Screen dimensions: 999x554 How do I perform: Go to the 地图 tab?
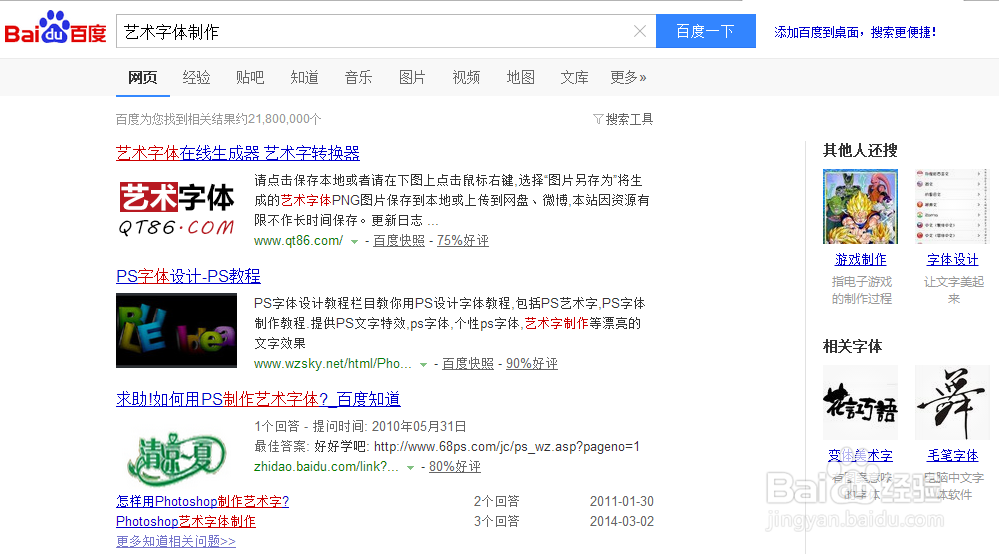(x=521, y=78)
